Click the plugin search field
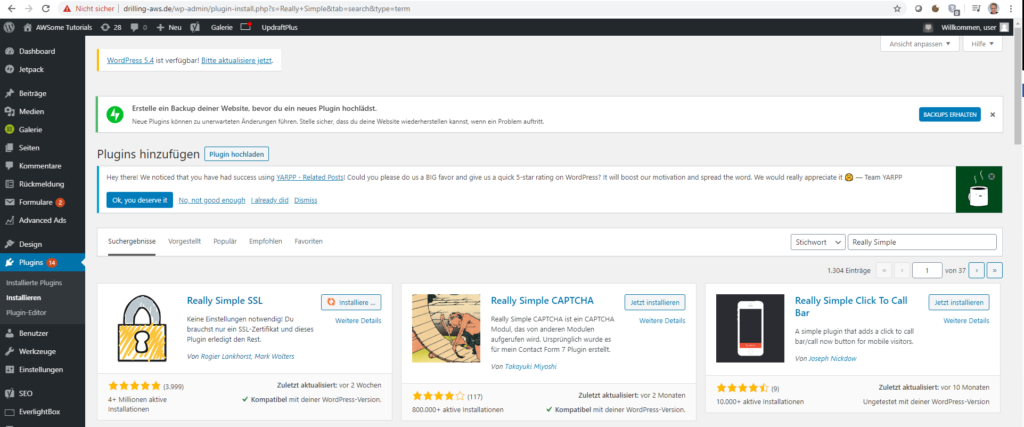The height and width of the screenshot is (427, 1024). pos(922,242)
